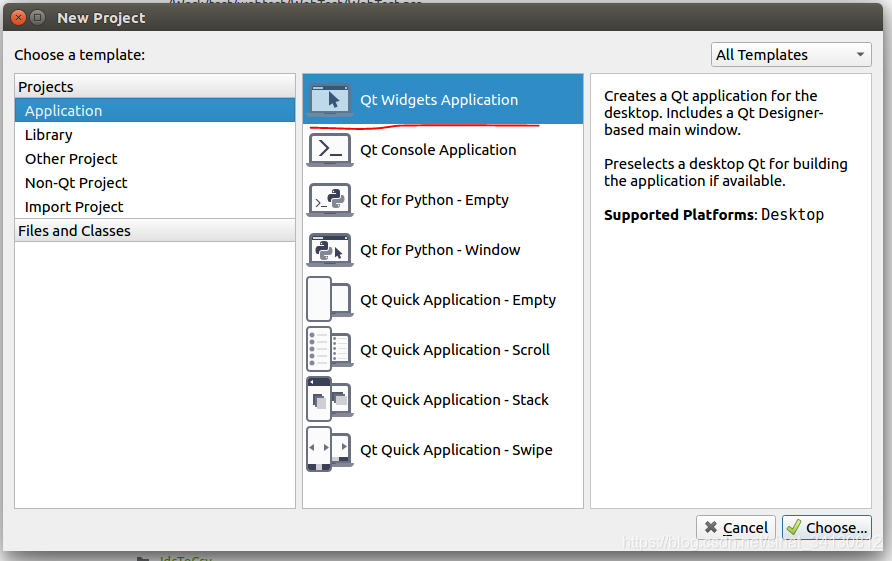Image resolution: width=892 pixels, height=561 pixels.
Task: Select the Qt Widgets Application label
Action: pyautogui.click(x=439, y=100)
